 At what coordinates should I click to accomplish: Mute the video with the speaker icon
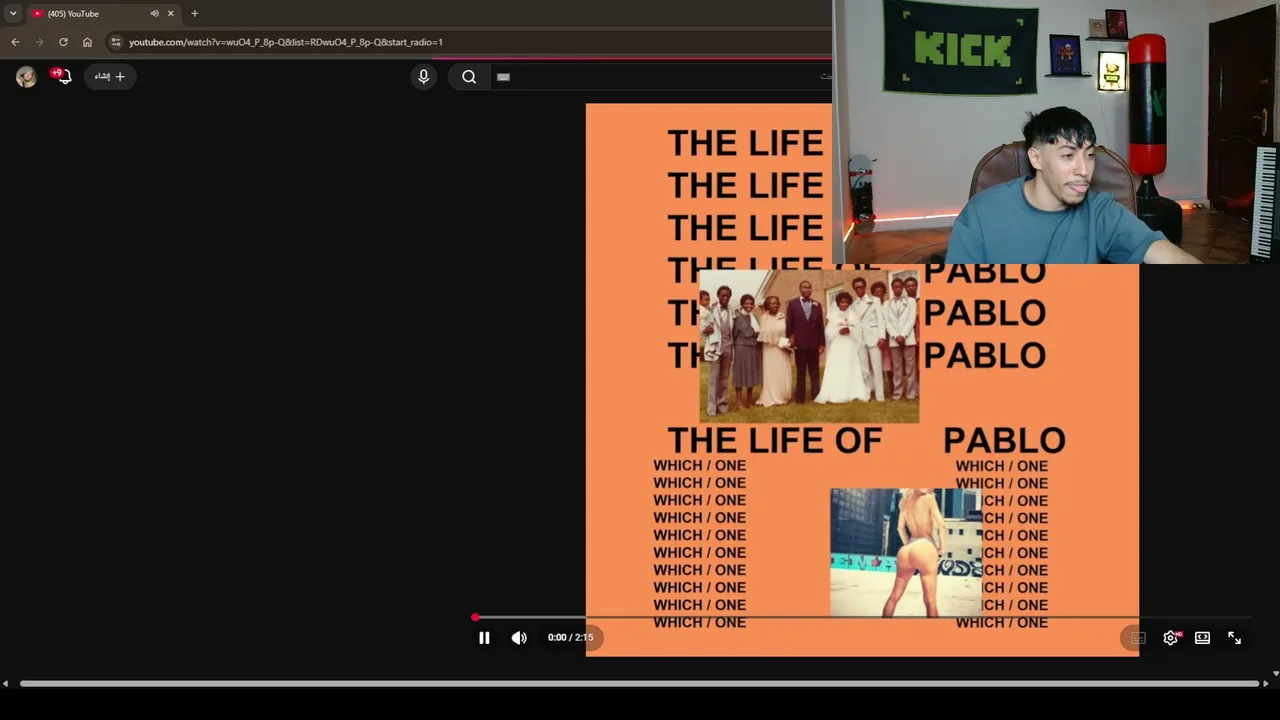click(x=519, y=638)
